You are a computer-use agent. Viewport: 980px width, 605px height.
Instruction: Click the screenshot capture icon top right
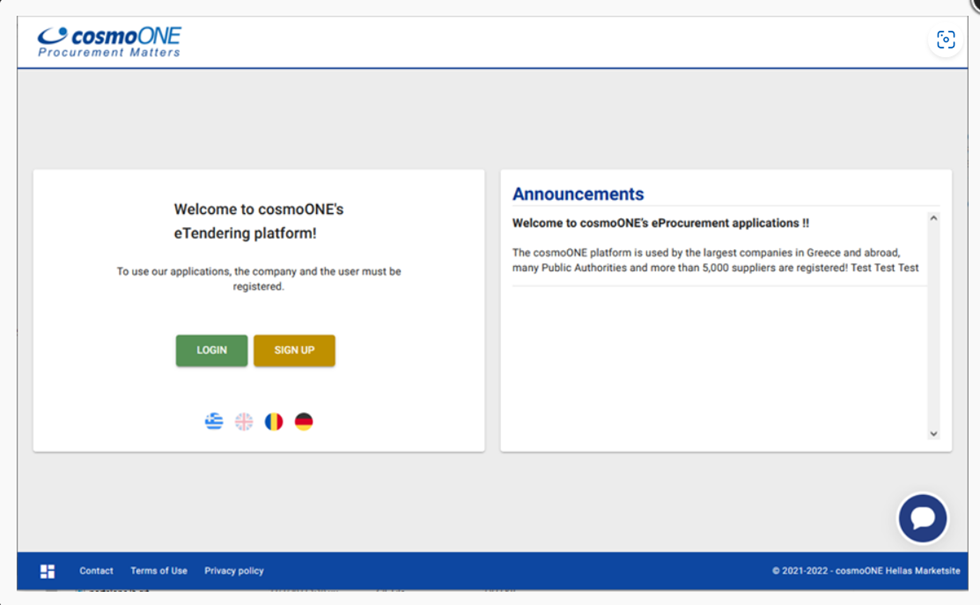(x=945, y=39)
